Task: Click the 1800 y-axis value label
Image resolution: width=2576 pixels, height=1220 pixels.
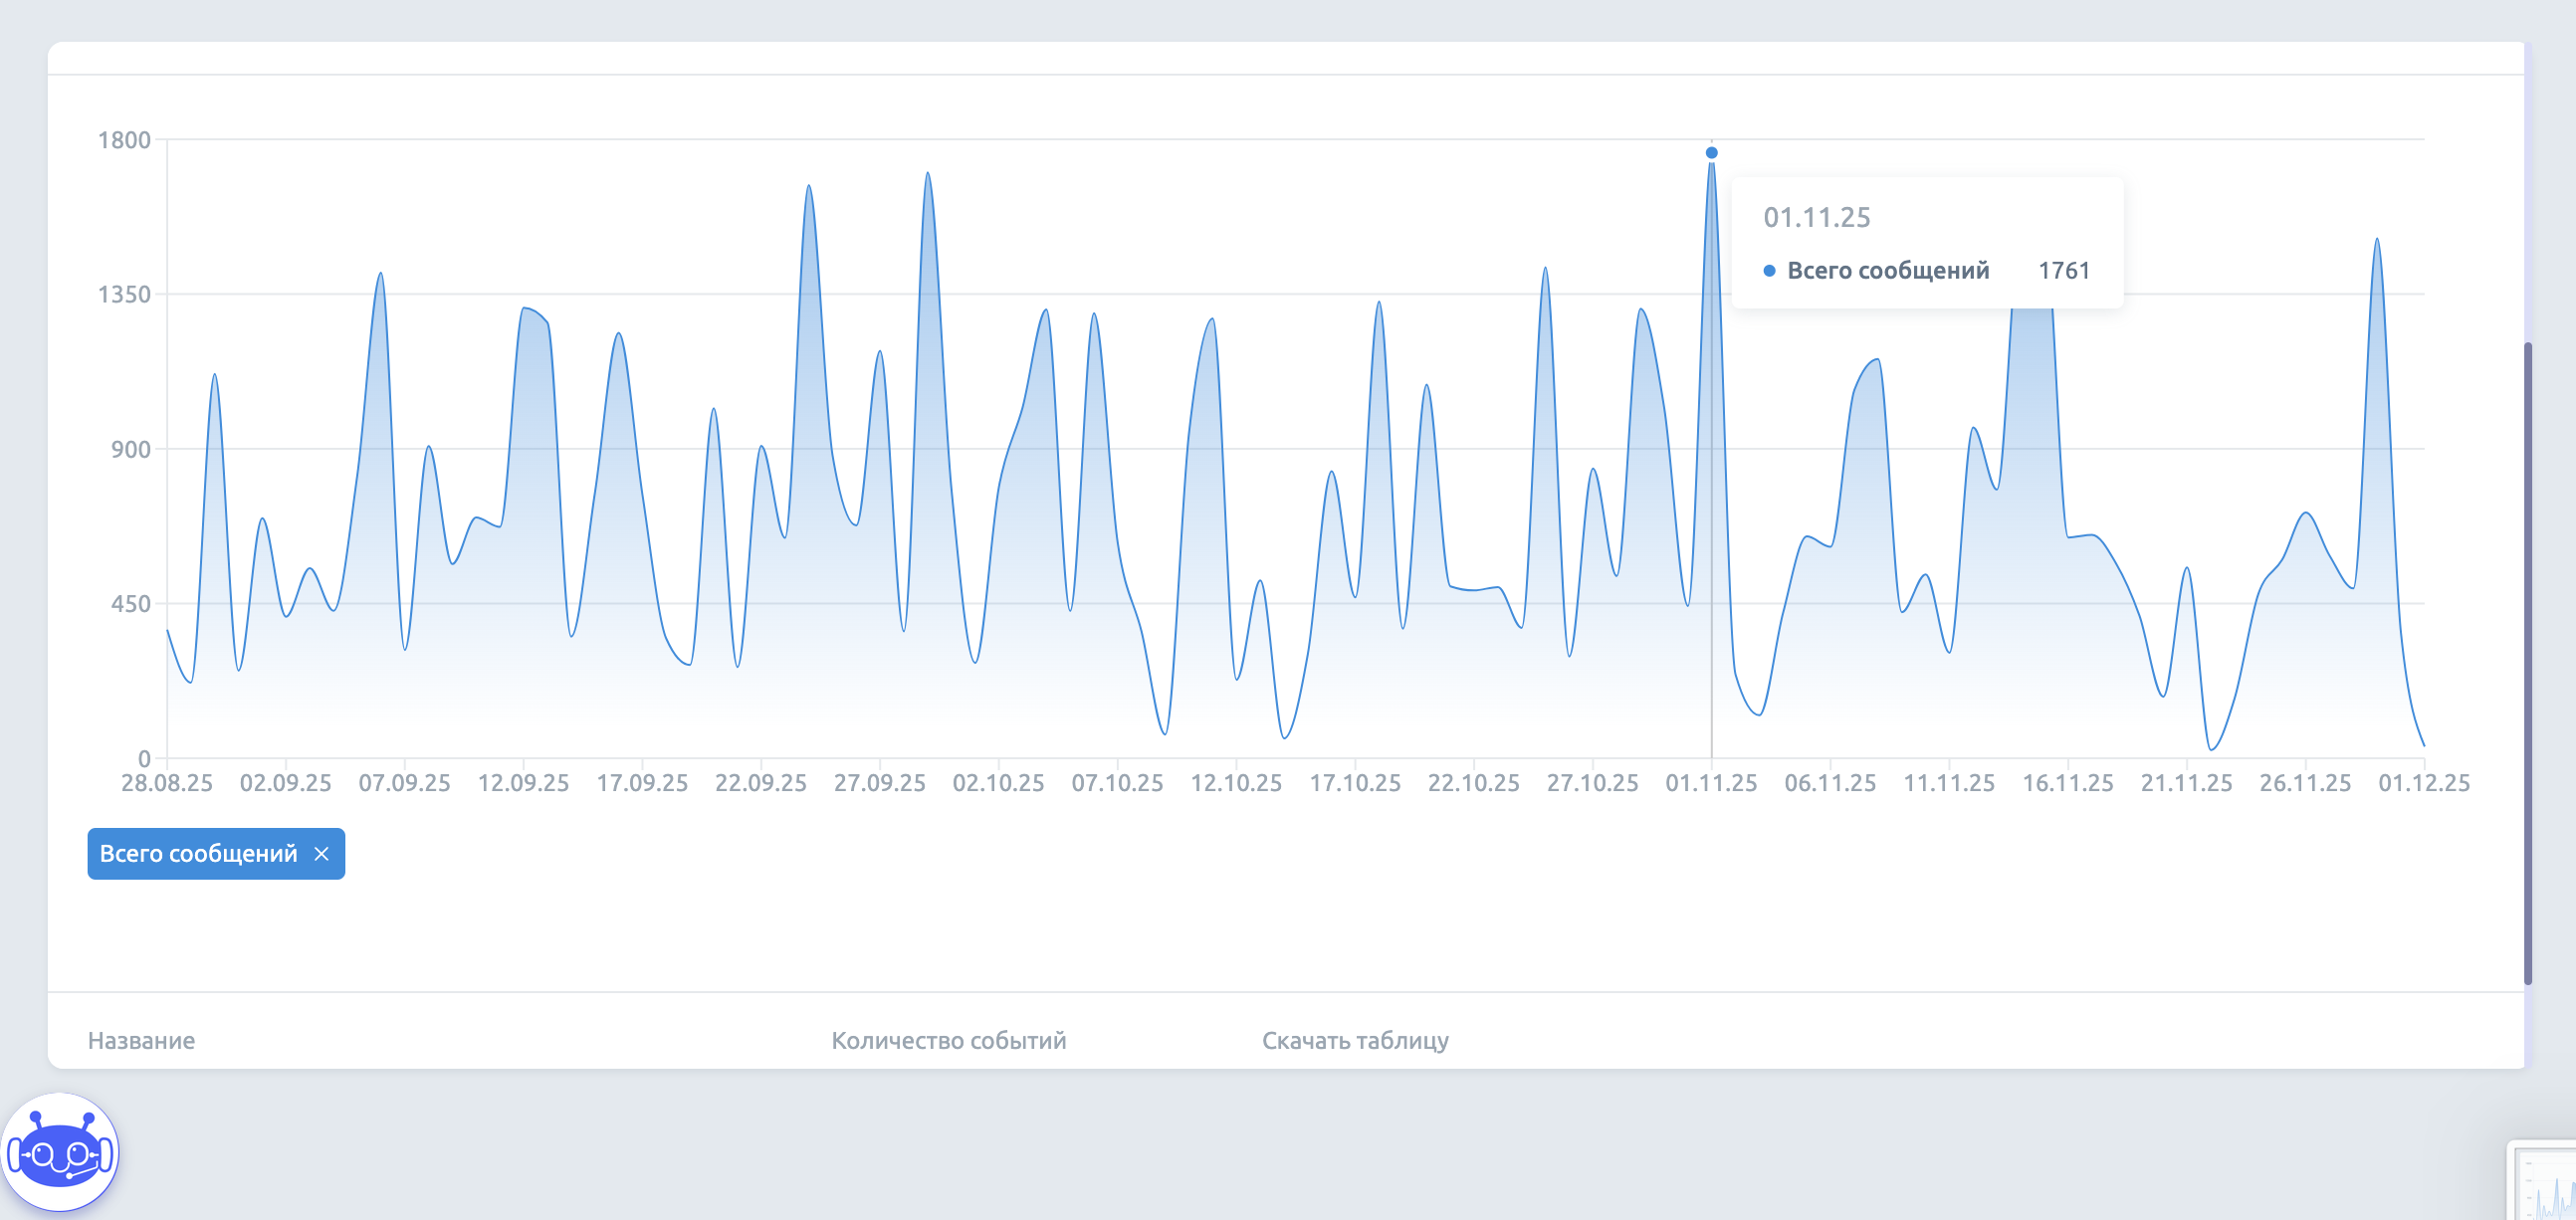Action: (124, 140)
